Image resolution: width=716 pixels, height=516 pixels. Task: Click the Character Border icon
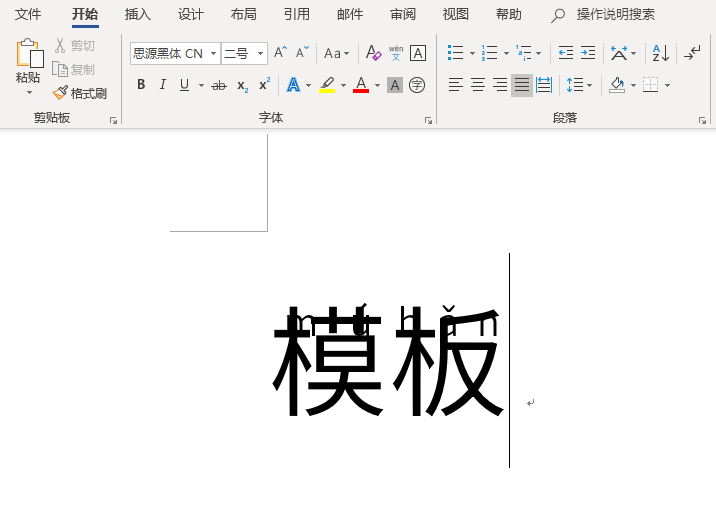(x=418, y=53)
